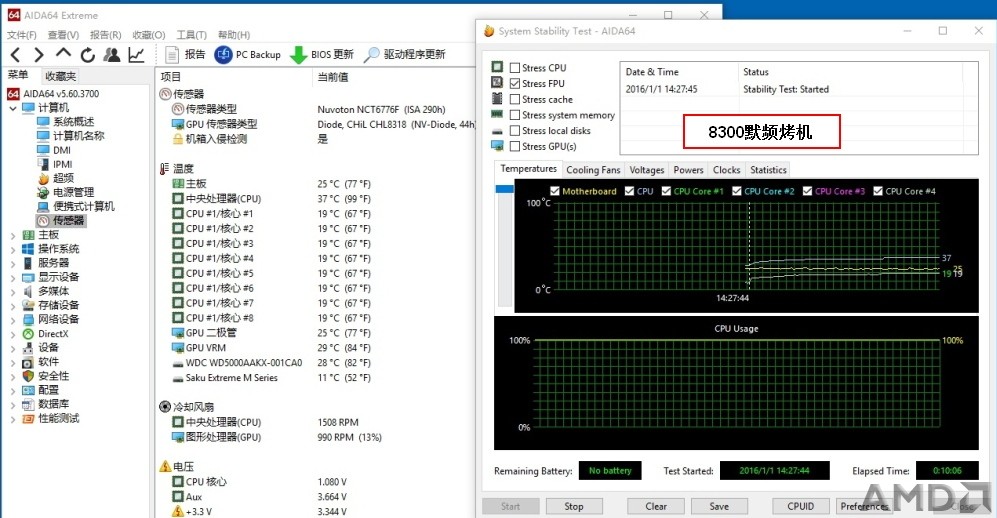Open the graph chart icon in toolbar
The image size is (997, 518).
[x=136, y=55]
